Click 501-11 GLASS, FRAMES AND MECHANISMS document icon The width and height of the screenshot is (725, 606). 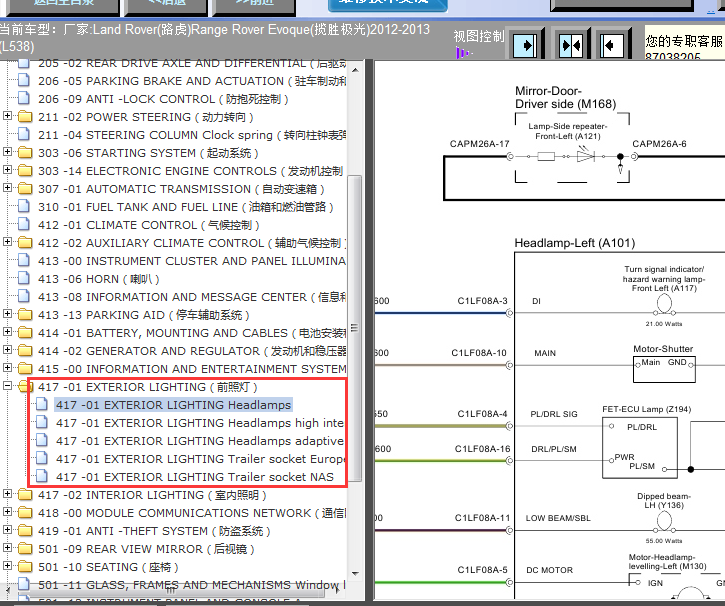(x=24, y=584)
